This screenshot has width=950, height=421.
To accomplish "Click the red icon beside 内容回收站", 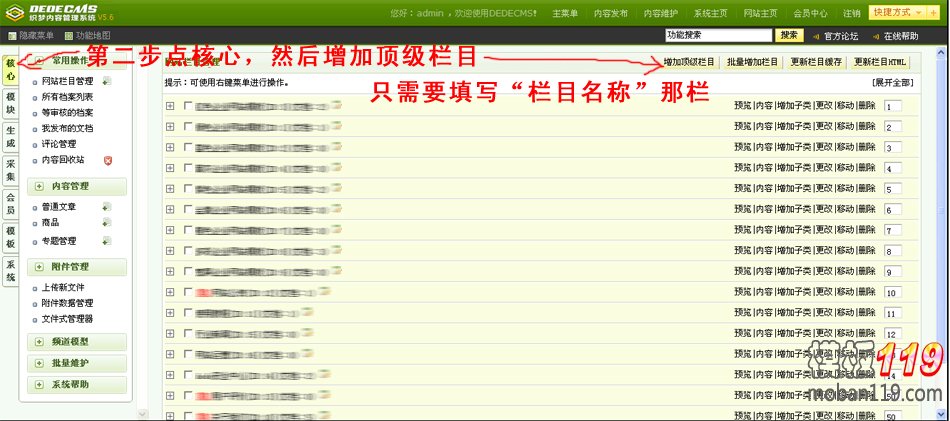I will pyautogui.click(x=108, y=160).
